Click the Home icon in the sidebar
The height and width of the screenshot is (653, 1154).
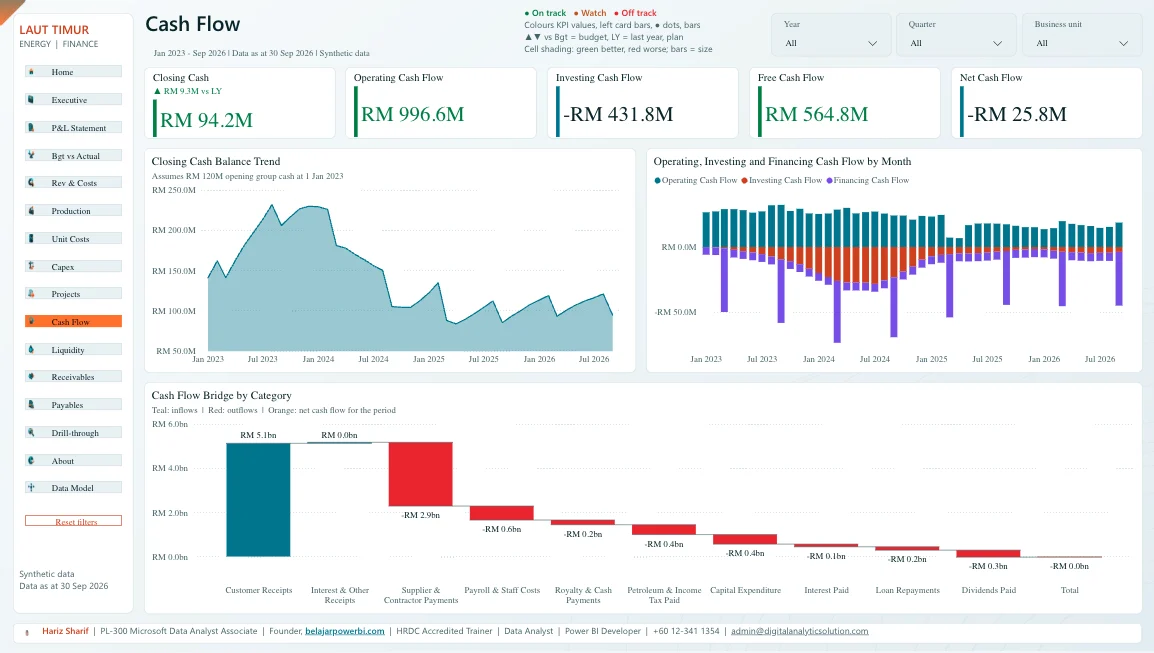pyautogui.click(x=31, y=71)
